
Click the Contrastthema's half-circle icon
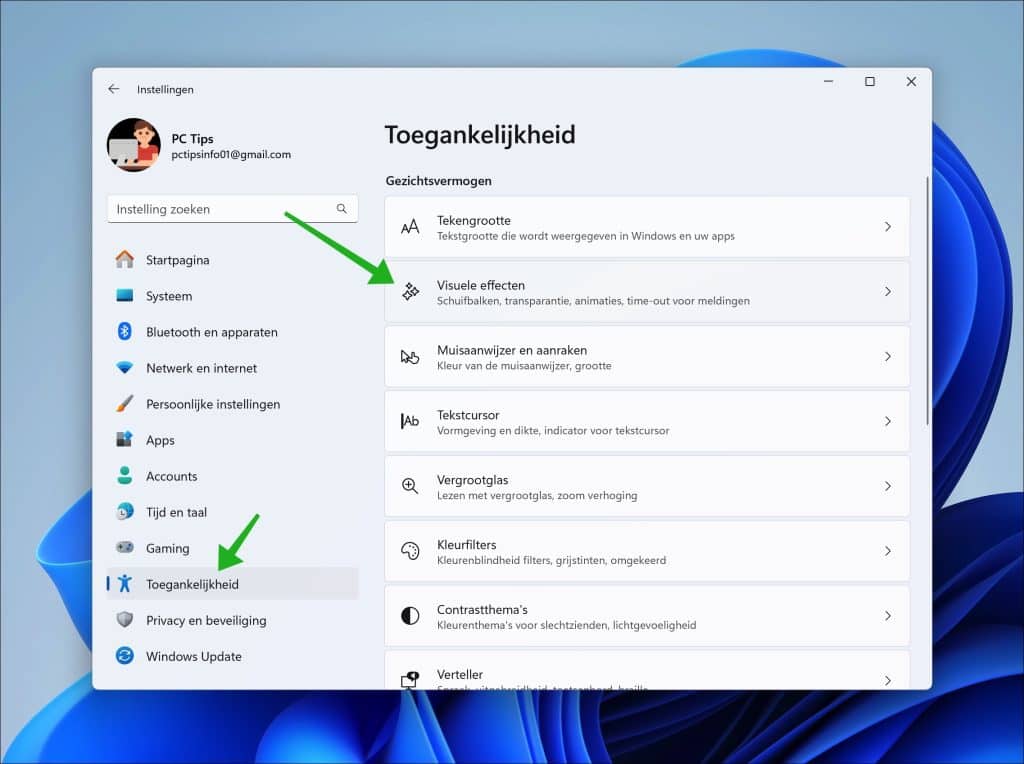[x=410, y=616]
